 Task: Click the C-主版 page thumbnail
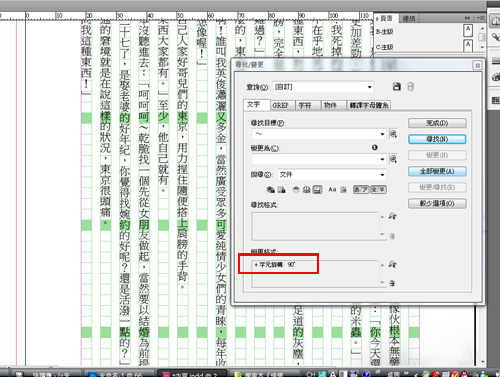click(x=468, y=45)
